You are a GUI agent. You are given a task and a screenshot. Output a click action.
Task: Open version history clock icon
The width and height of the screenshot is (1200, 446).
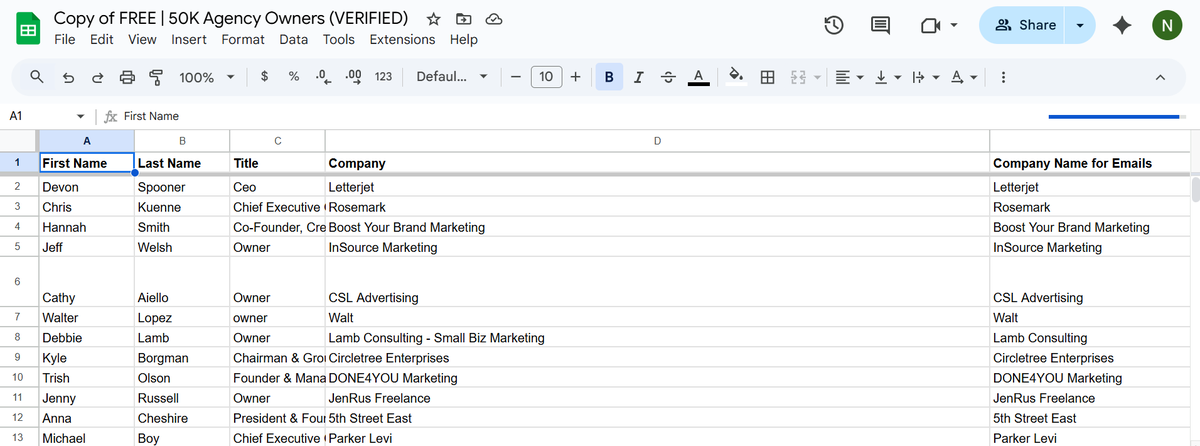835,26
